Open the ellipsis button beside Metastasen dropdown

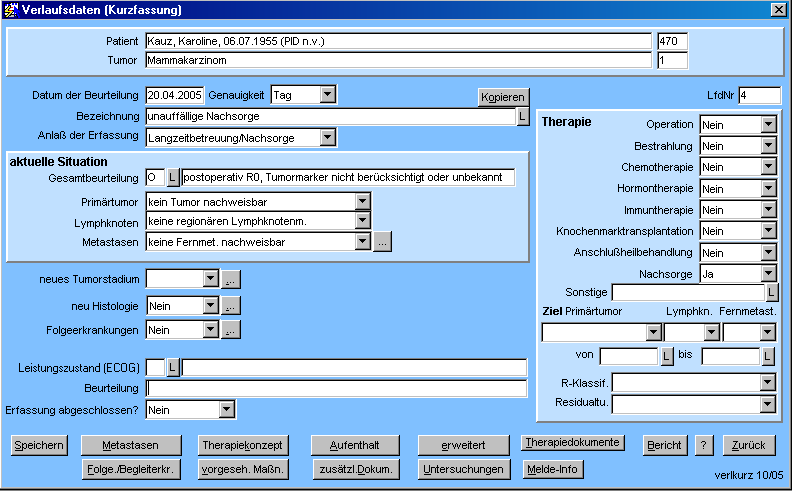[382, 241]
